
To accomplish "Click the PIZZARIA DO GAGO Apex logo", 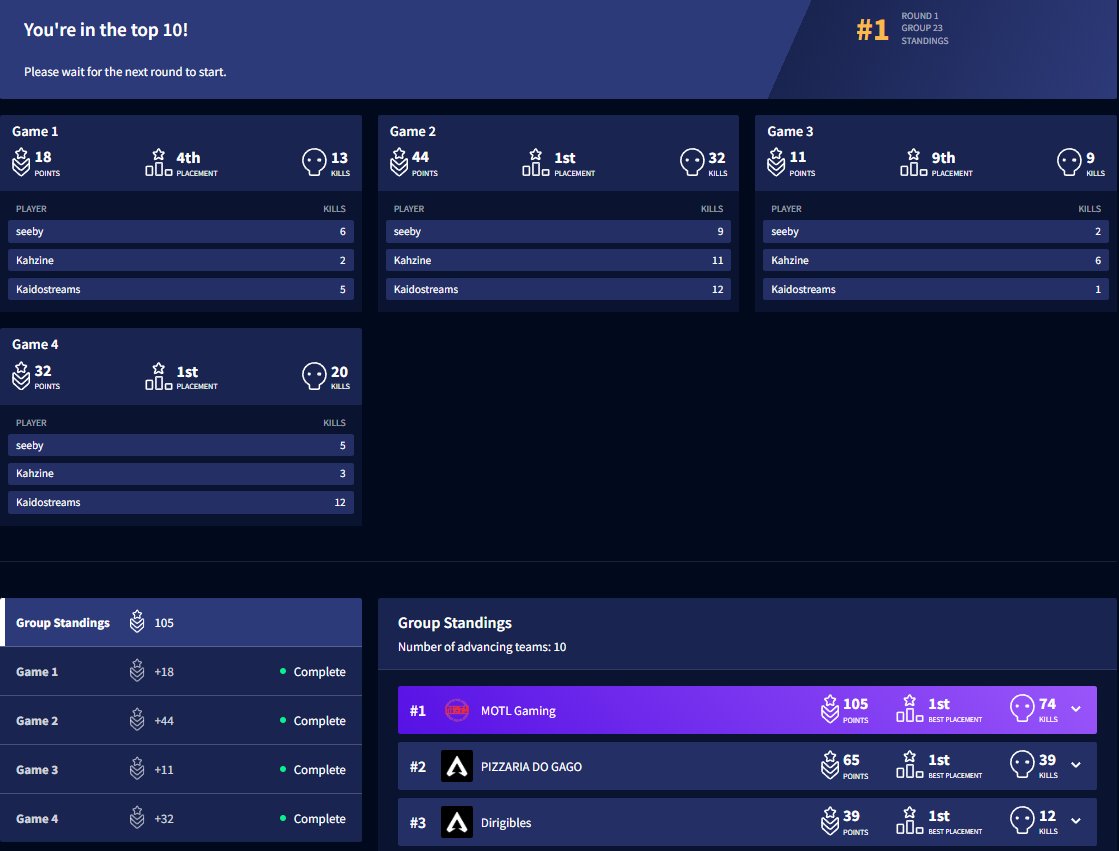I will coord(457,766).
